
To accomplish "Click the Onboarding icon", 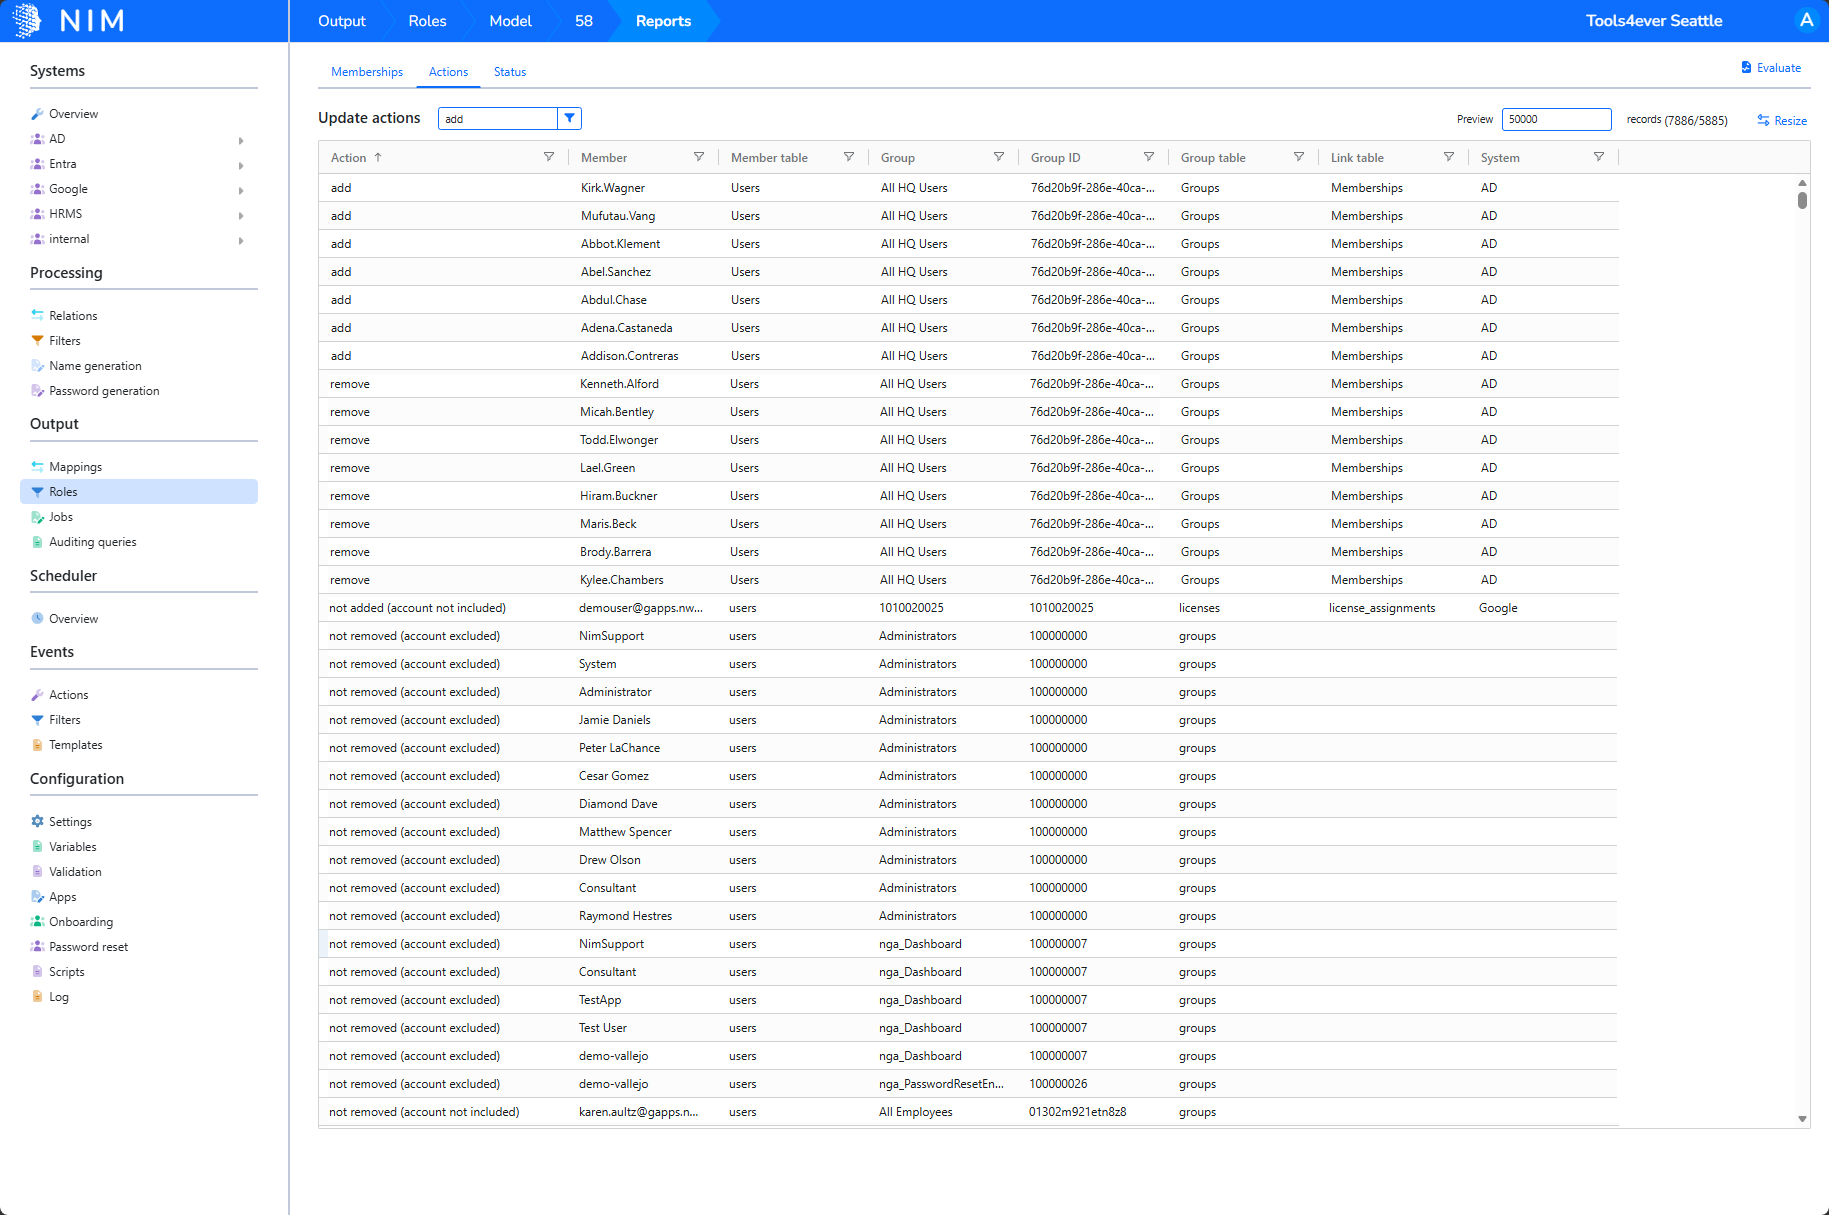I will pyautogui.click(x=37, y=922).
